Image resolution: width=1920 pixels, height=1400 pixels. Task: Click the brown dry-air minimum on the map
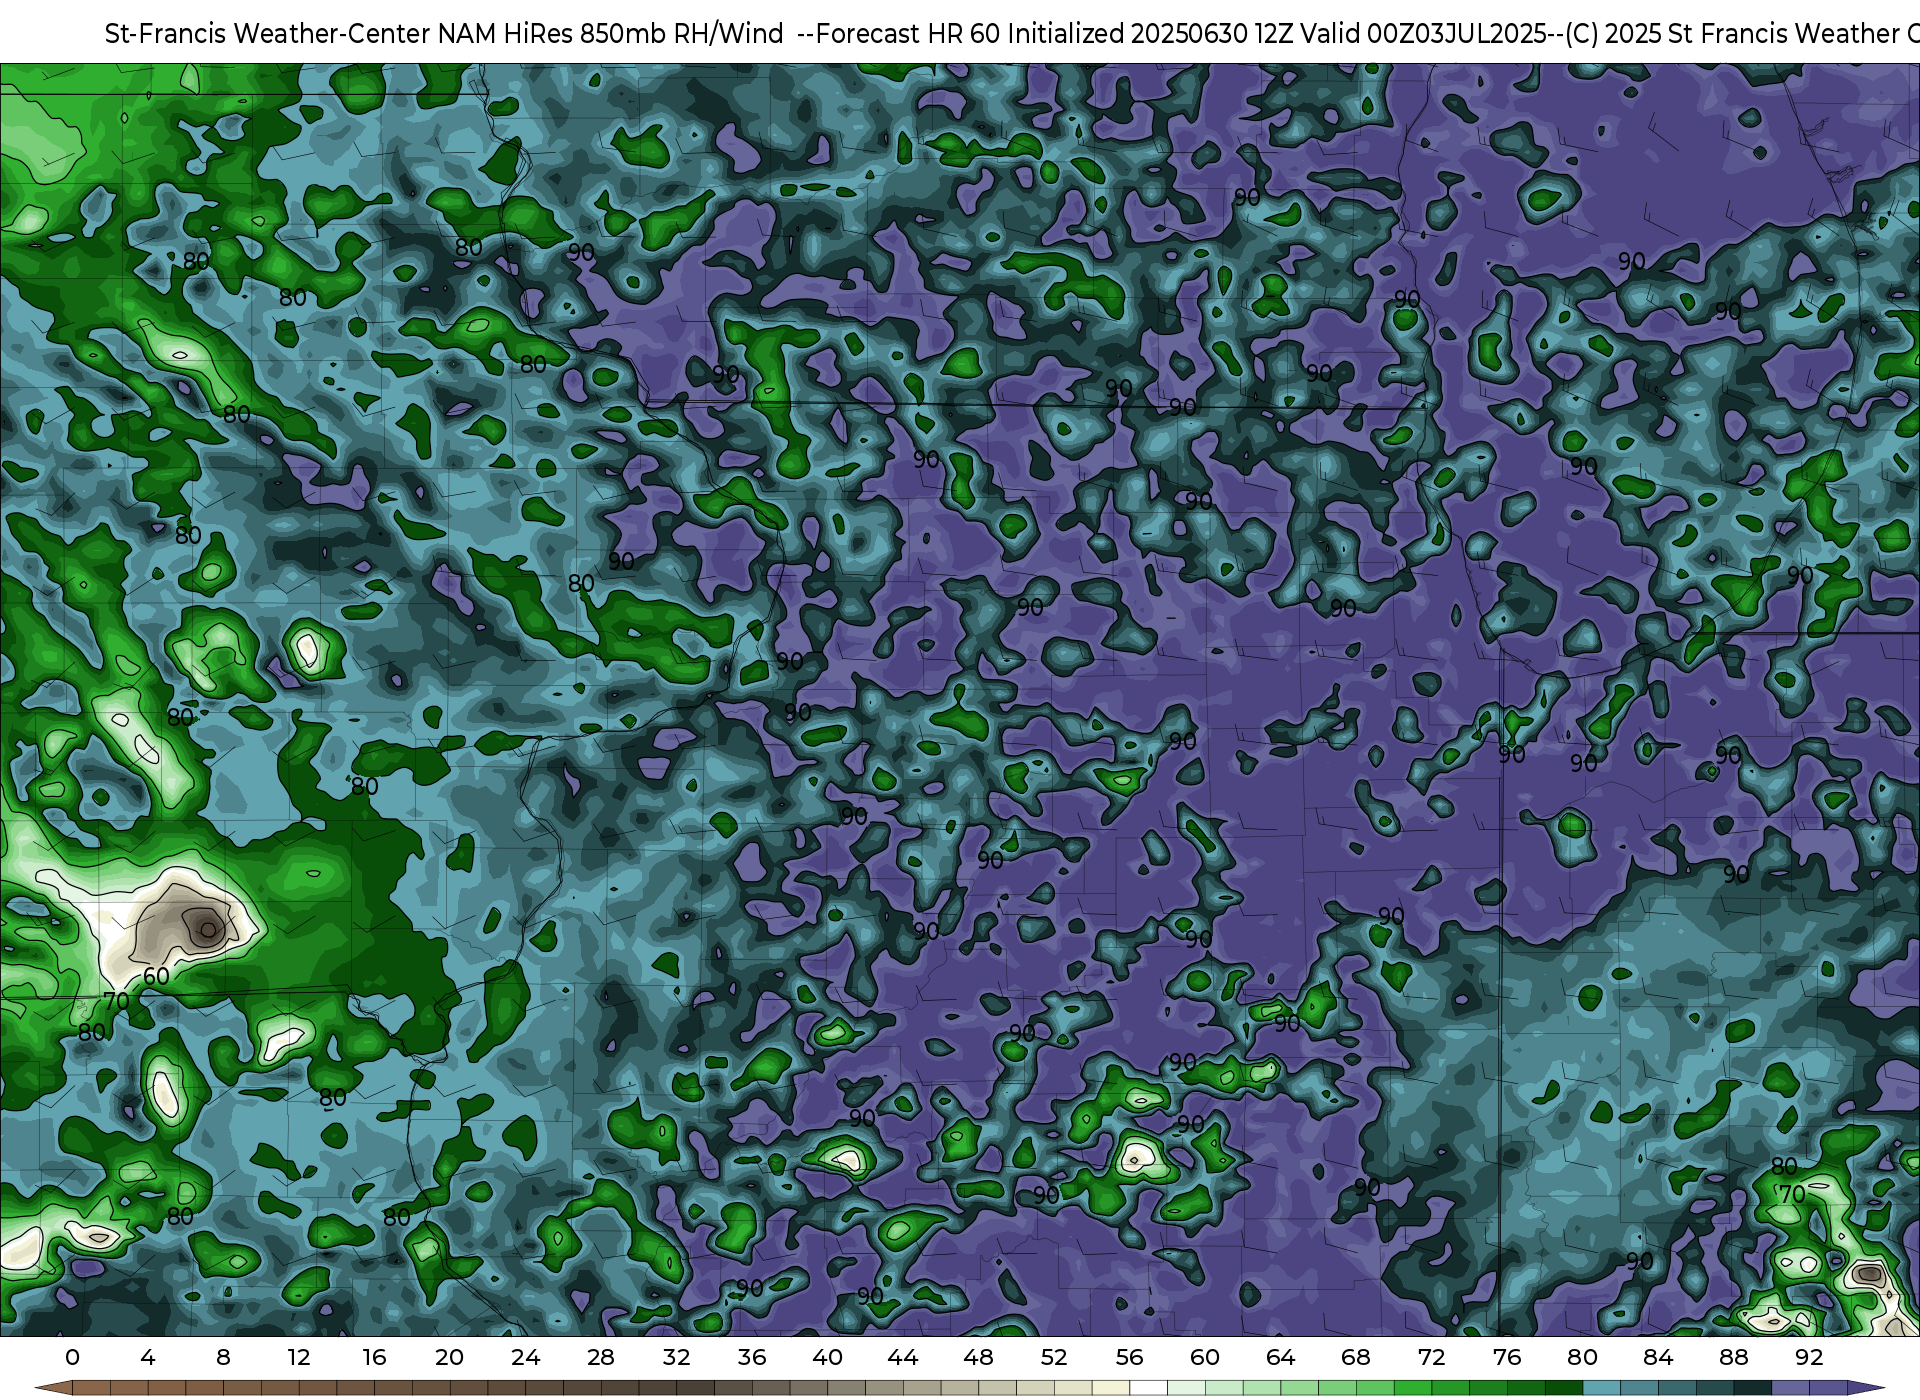207,929
